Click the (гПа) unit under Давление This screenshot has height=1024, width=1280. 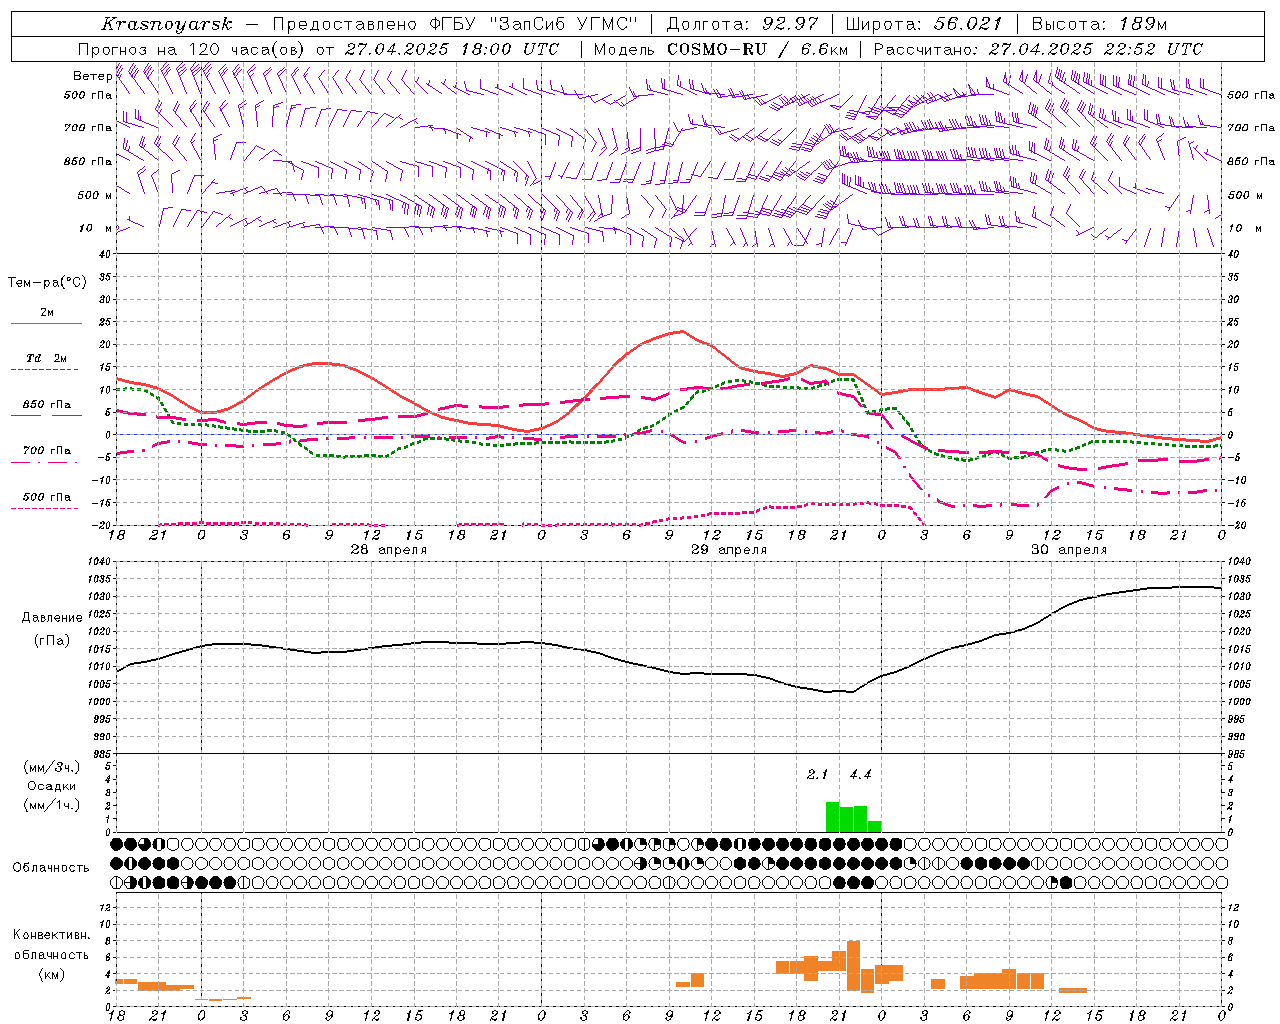[52, 641]
